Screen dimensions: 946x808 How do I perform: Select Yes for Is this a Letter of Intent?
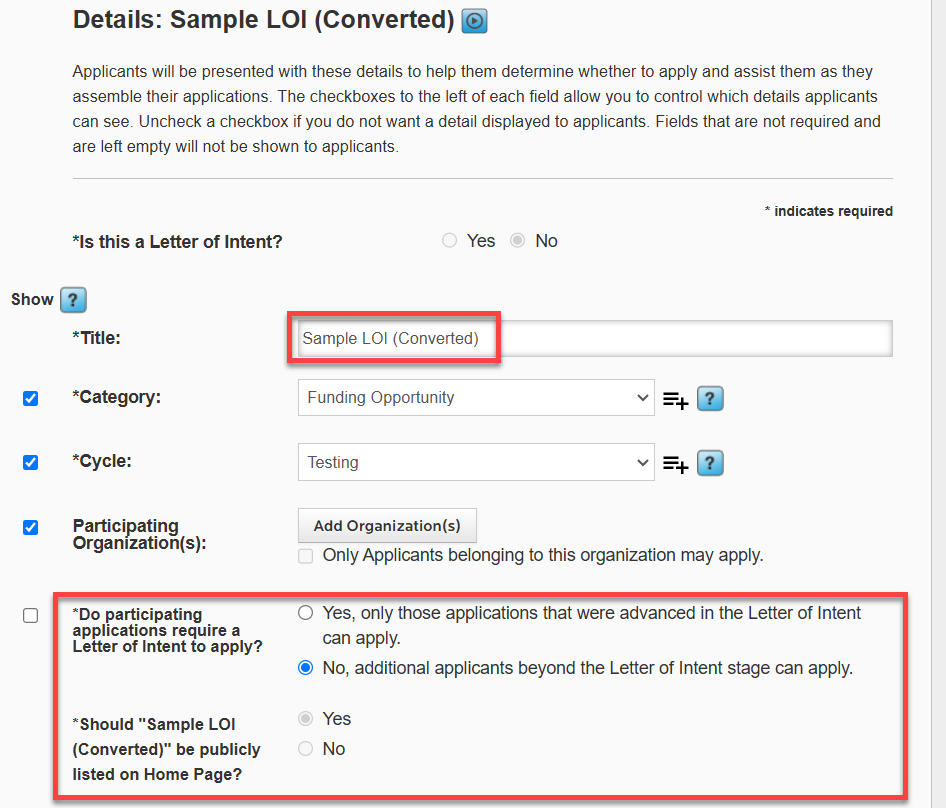coord(449,240)
